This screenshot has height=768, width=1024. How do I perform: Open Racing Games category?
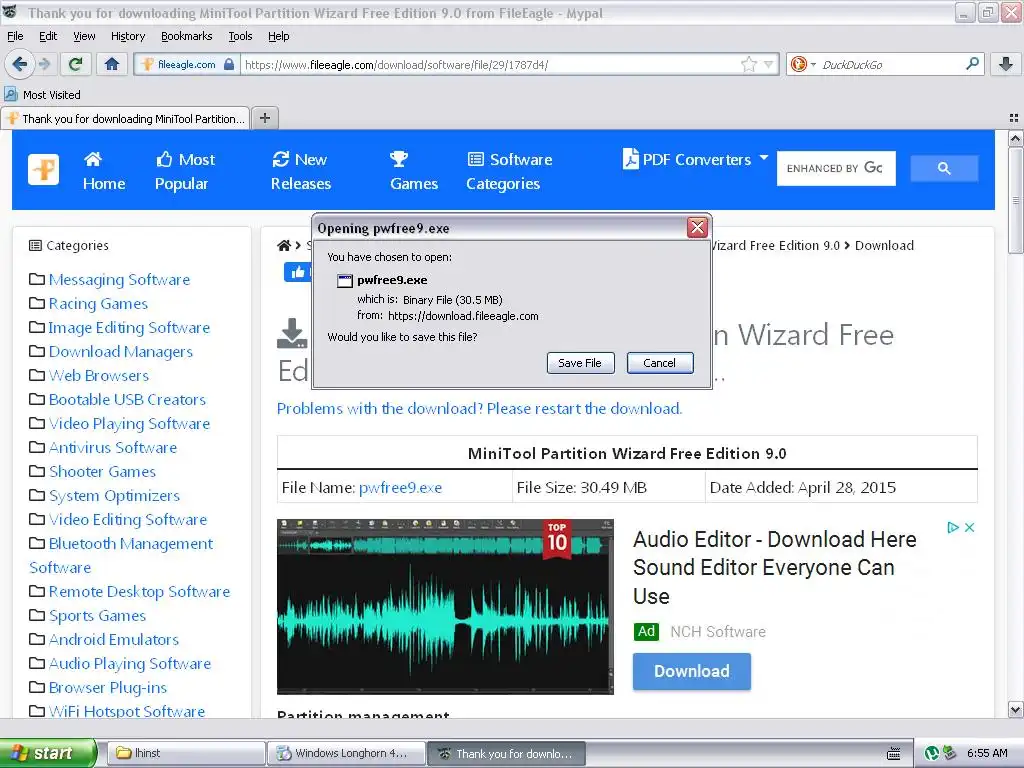tap(98, 304)
